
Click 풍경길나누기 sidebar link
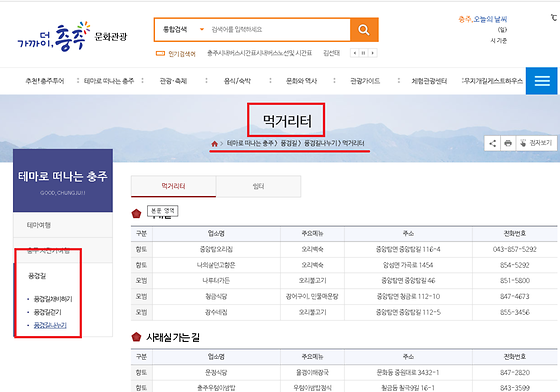(x=50, y=325)
